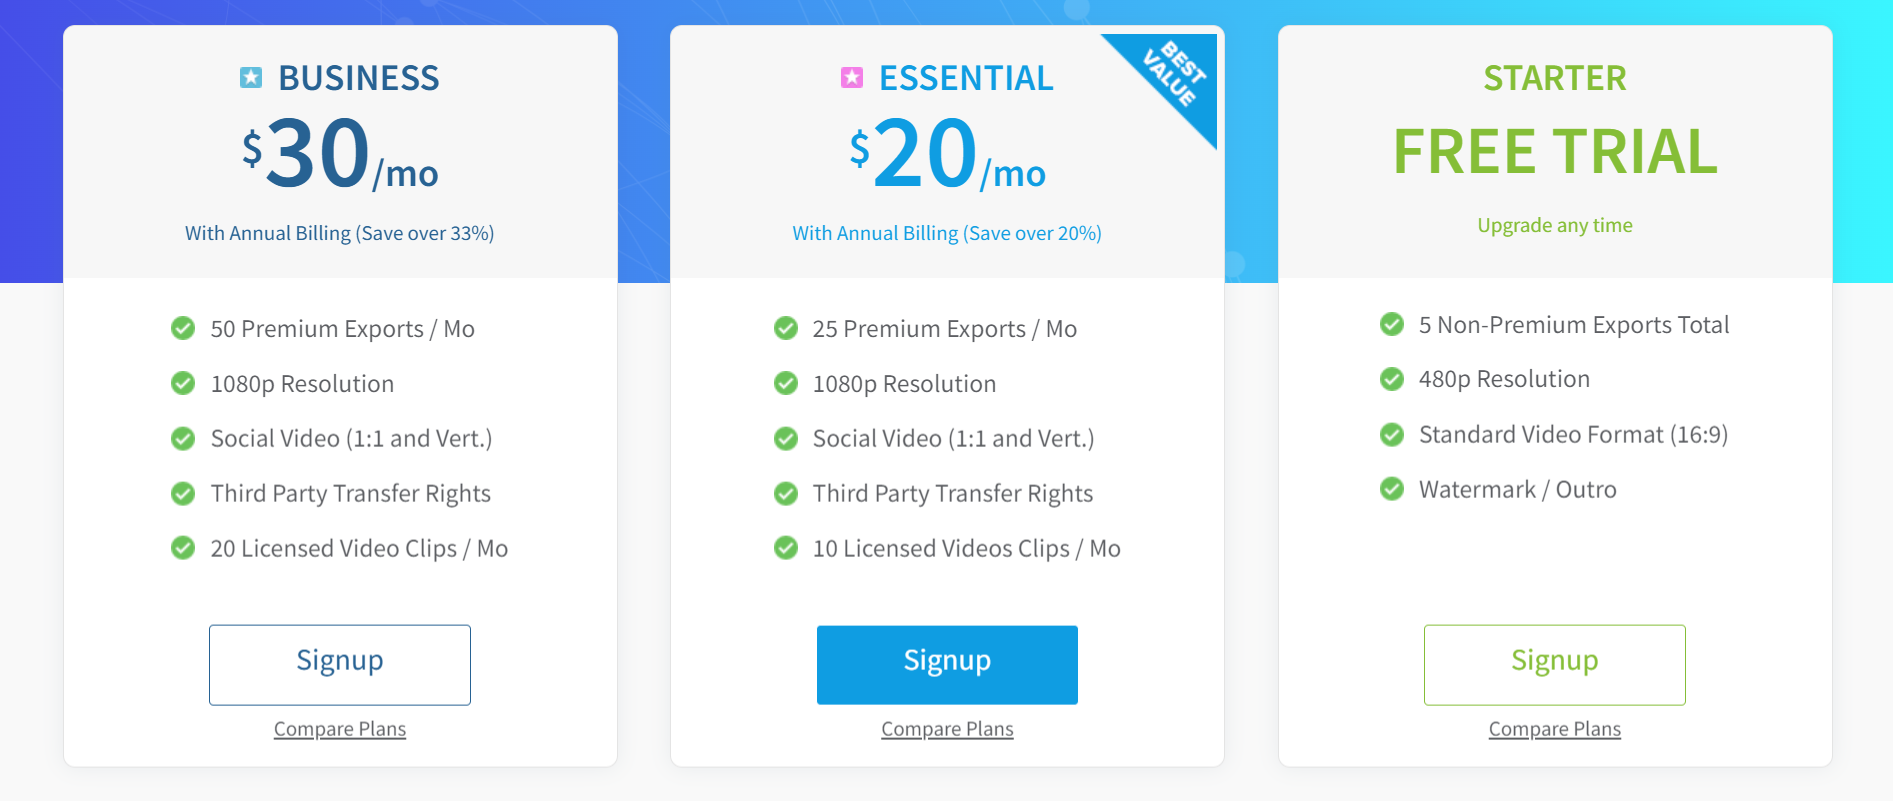1893x801 pixels.
Task: Click checkmark next to 480p Resolution
Action: (1392, 379)
